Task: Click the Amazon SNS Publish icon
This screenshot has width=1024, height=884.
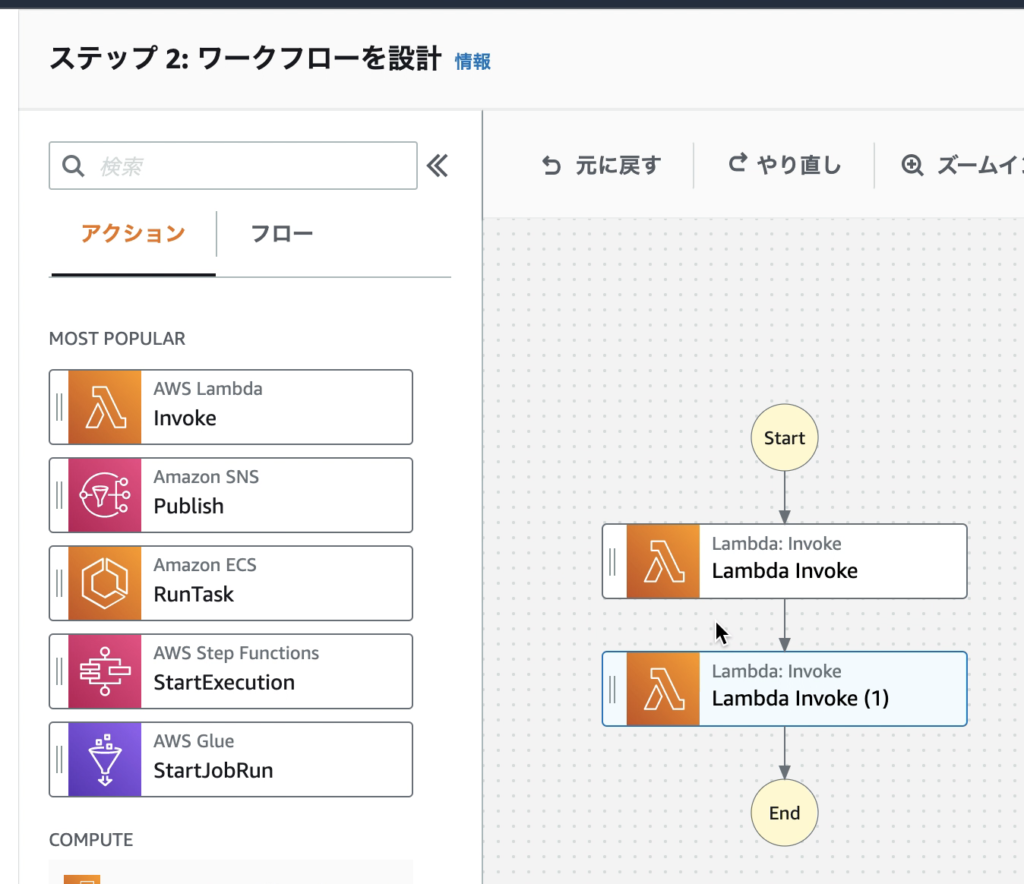Action: 104,496
